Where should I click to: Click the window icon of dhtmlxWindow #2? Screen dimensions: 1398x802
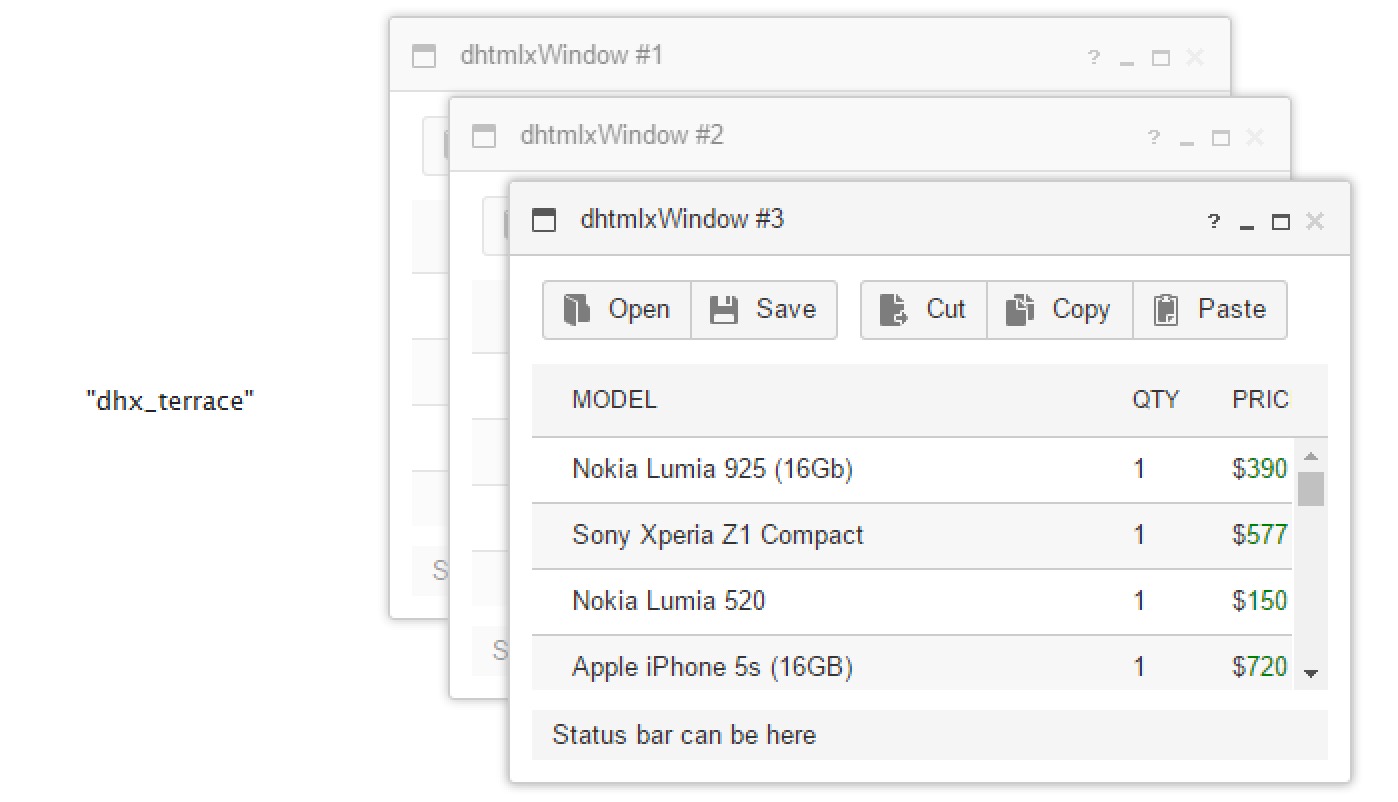point(484,136)
